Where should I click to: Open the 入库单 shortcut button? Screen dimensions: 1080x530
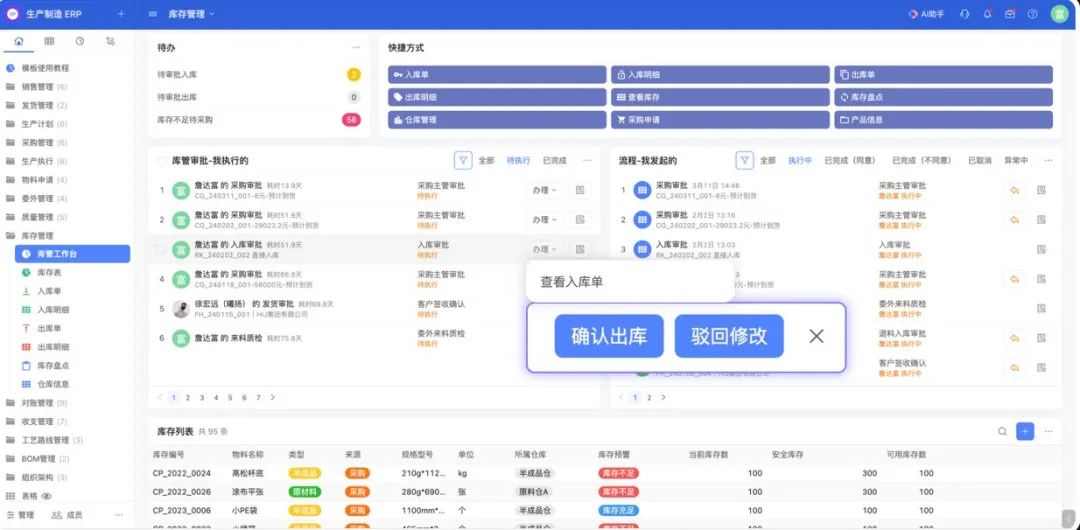497,74
